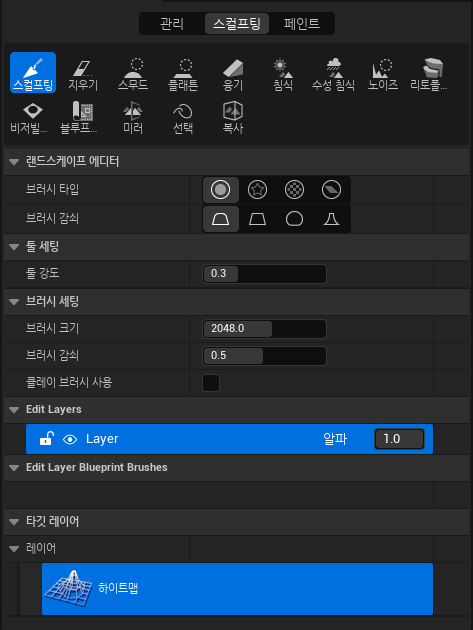This screenshot has width=473, height=630.
Task: Choose the circle brush type
Action: click(x=221, y=190)
